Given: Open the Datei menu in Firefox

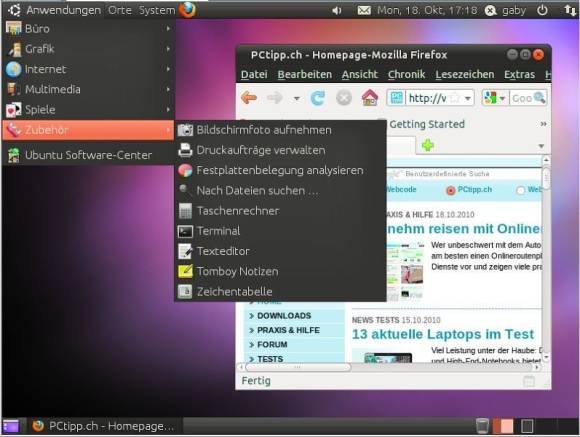Looking at the screenshot, I should pyautogui.click(x=254, y=74).
